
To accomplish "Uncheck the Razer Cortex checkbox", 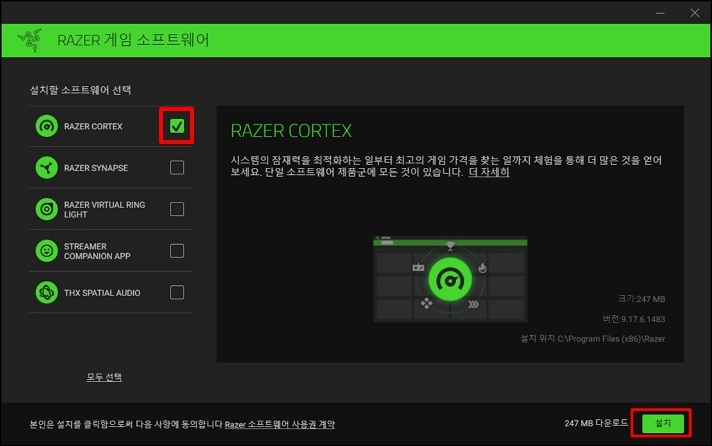I will (x=177, y=126).
